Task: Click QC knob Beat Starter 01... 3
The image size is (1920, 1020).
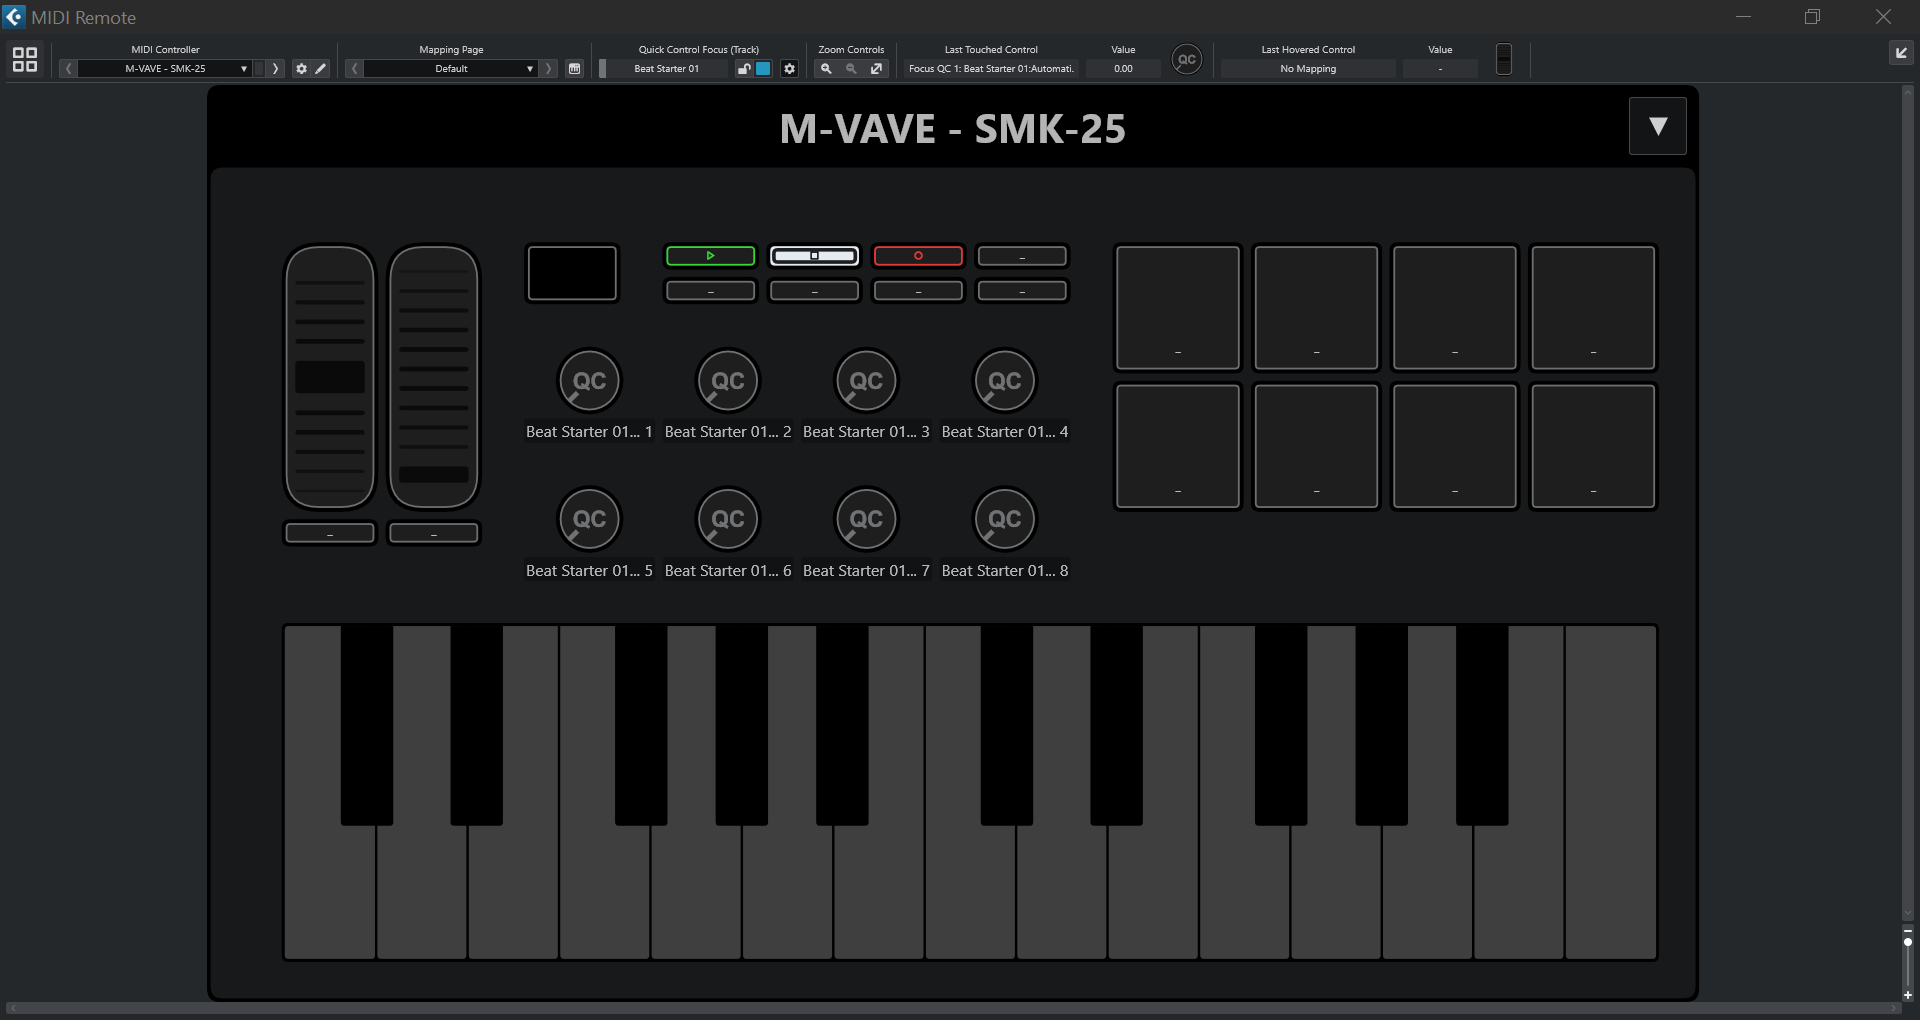Action: pyautogui.click(x=866, y=381)
